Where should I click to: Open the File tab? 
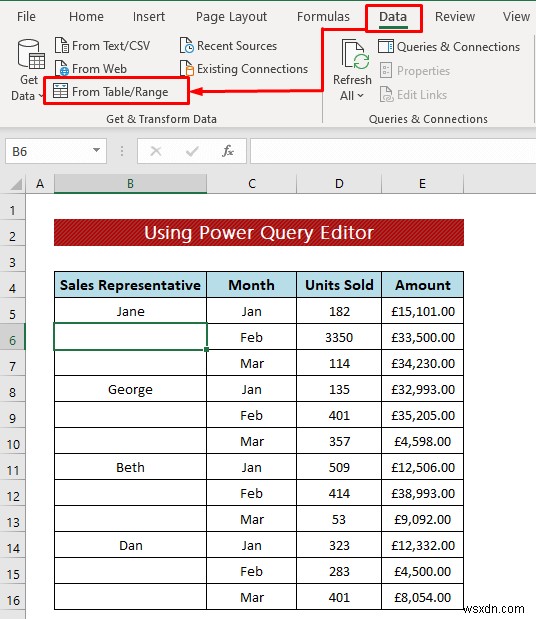pyautogui.click(x=26, y=17)
